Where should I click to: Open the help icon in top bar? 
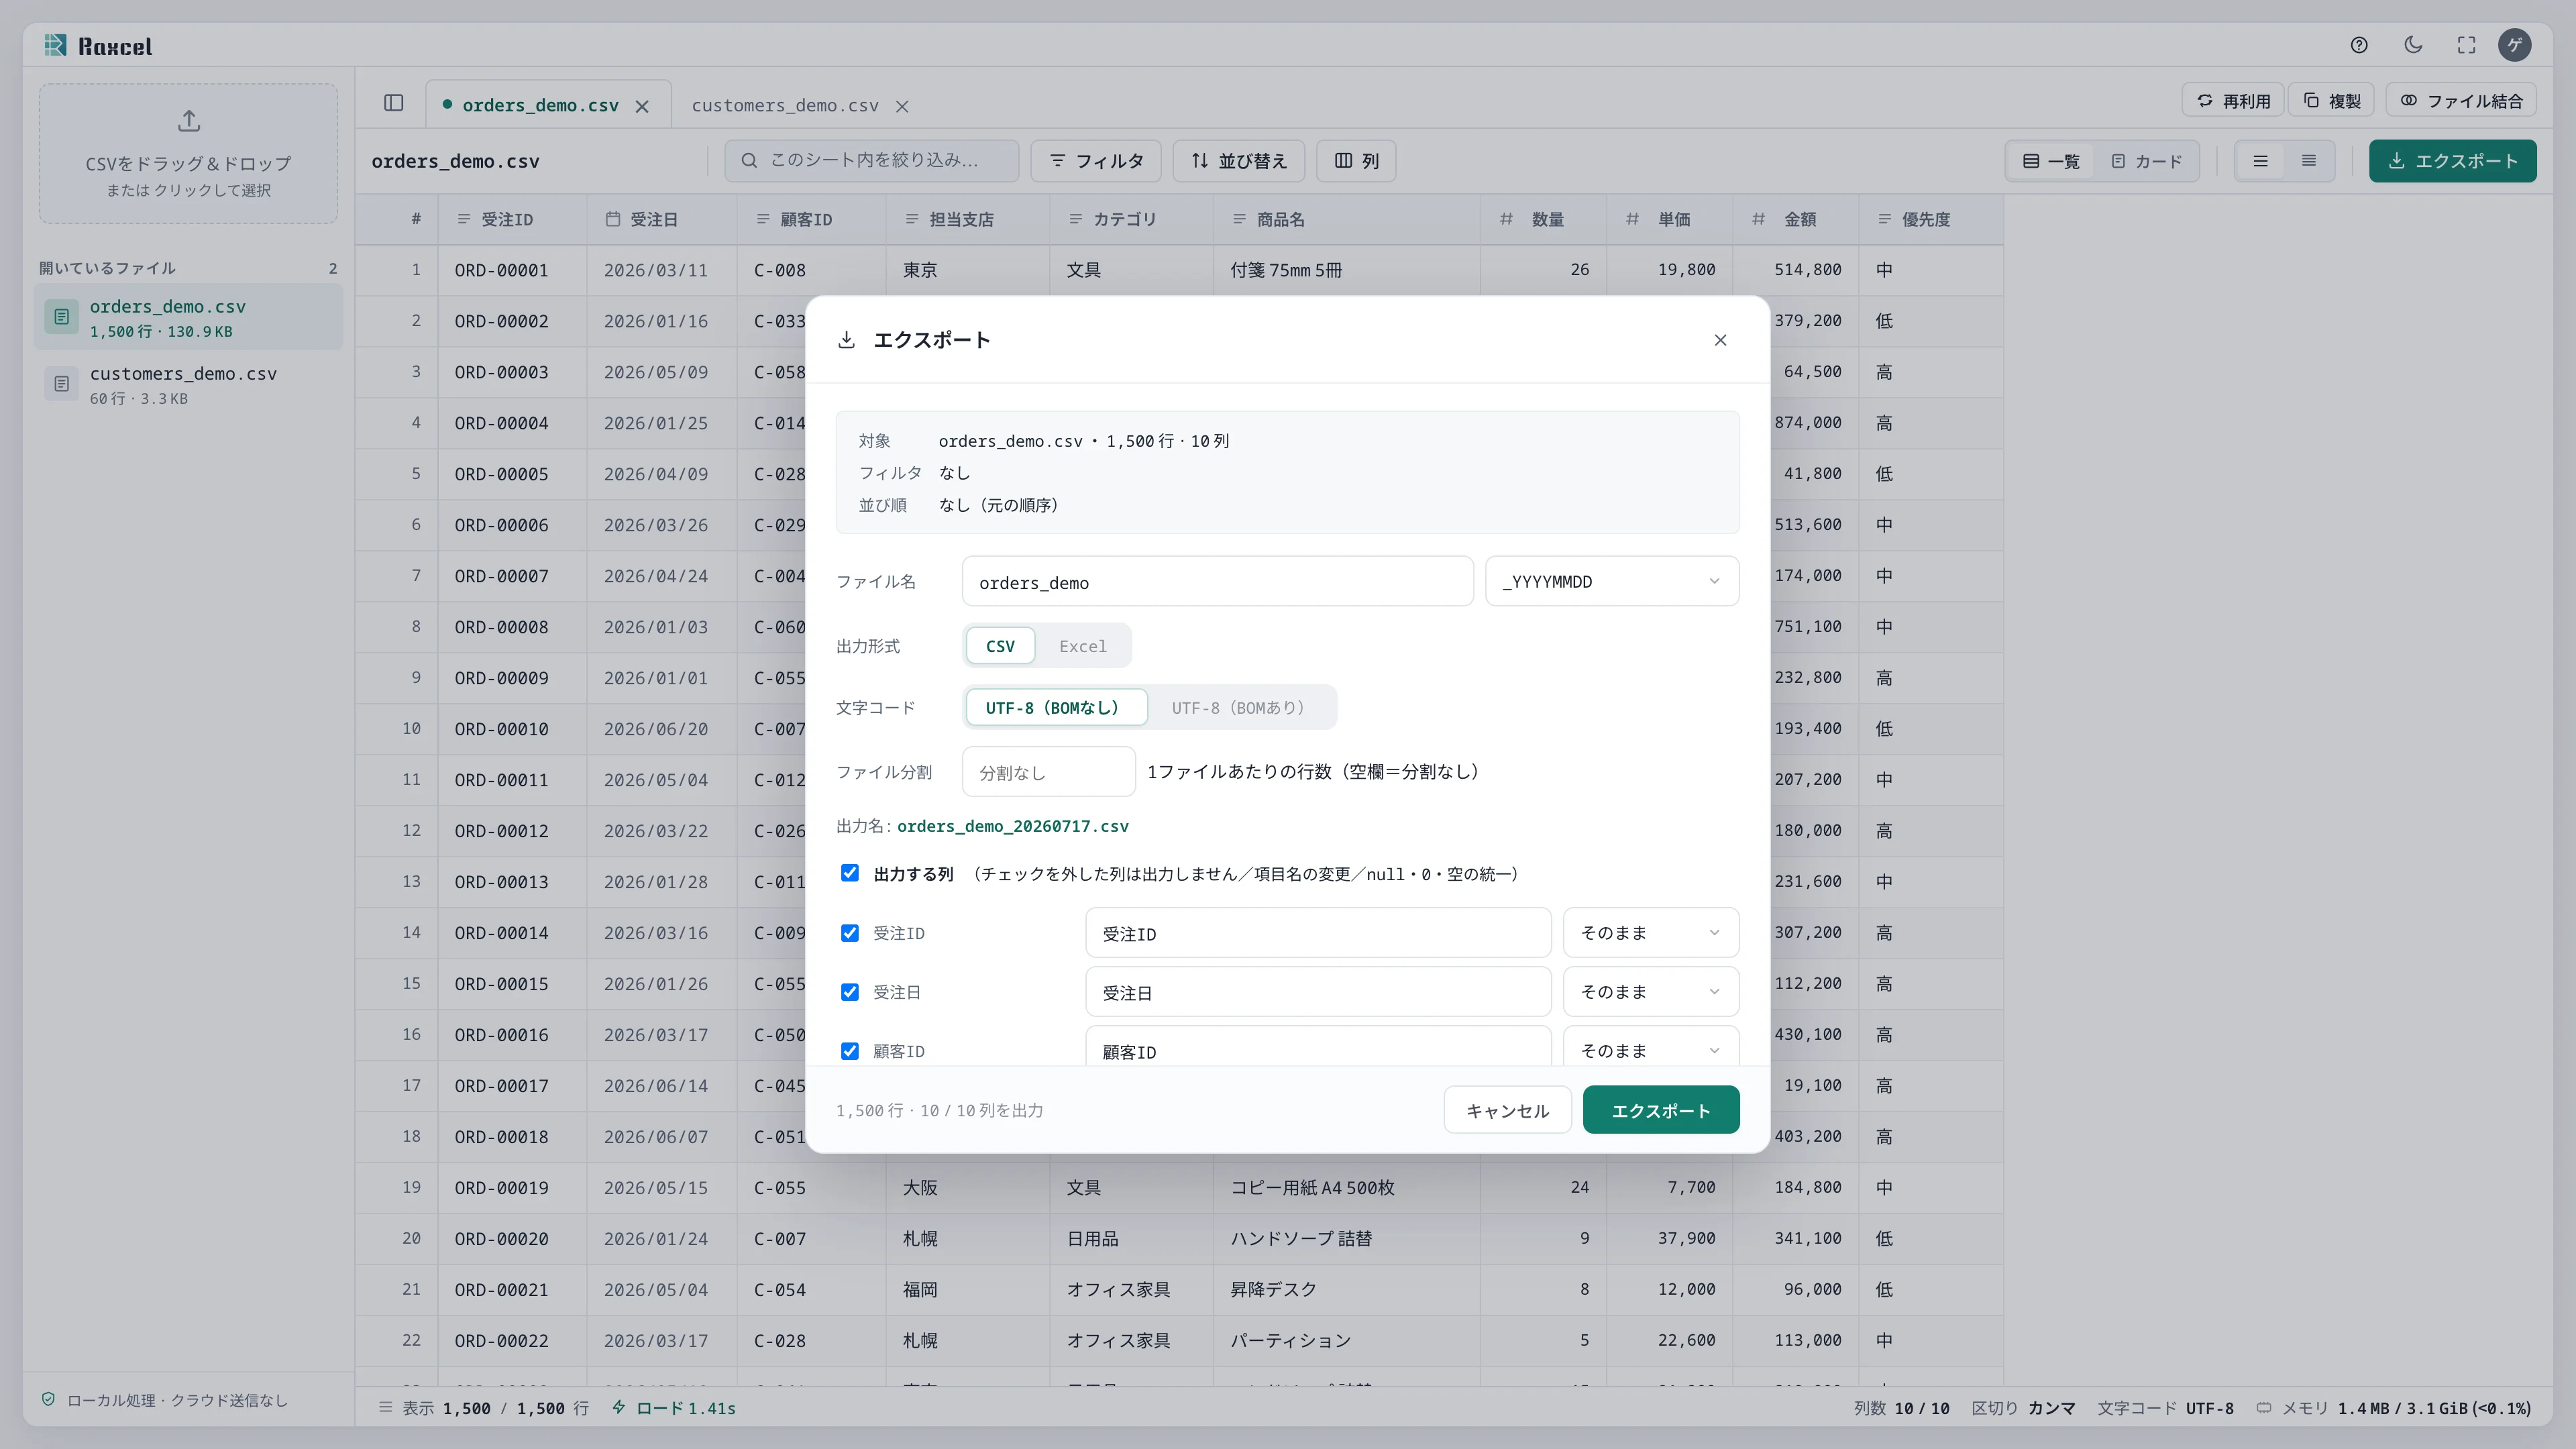pos(2359,45)
